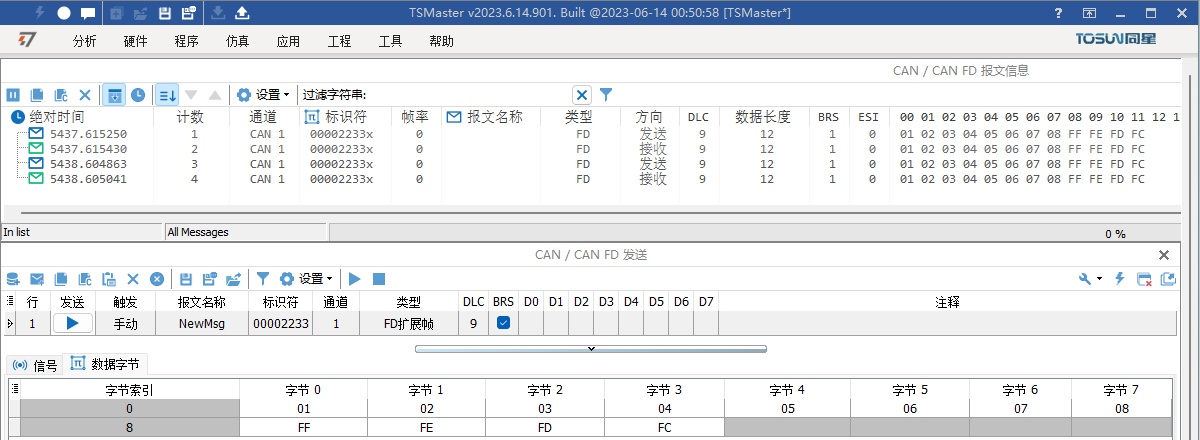Viewport: 1200px width, 440px height.
Task: Click the lightning connect icon in title bar
Action: point(40,13)
